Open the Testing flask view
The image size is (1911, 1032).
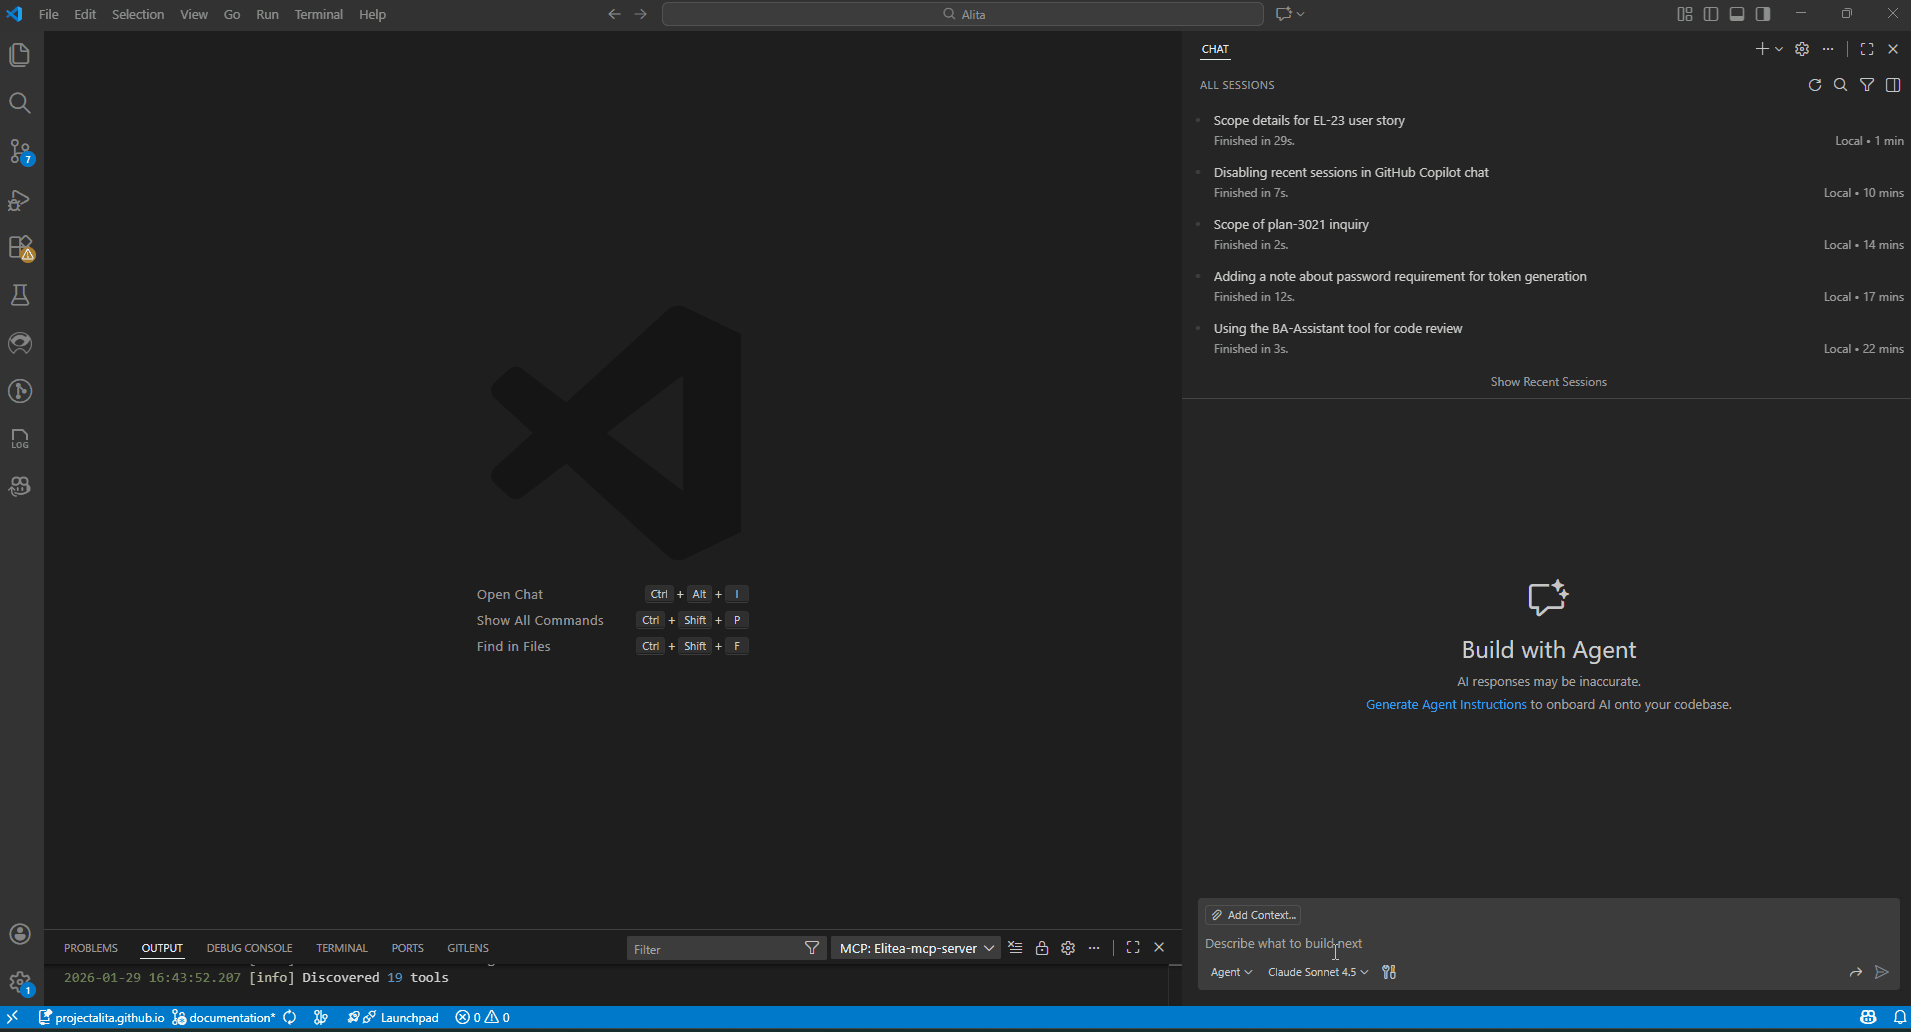pos(20,295)
